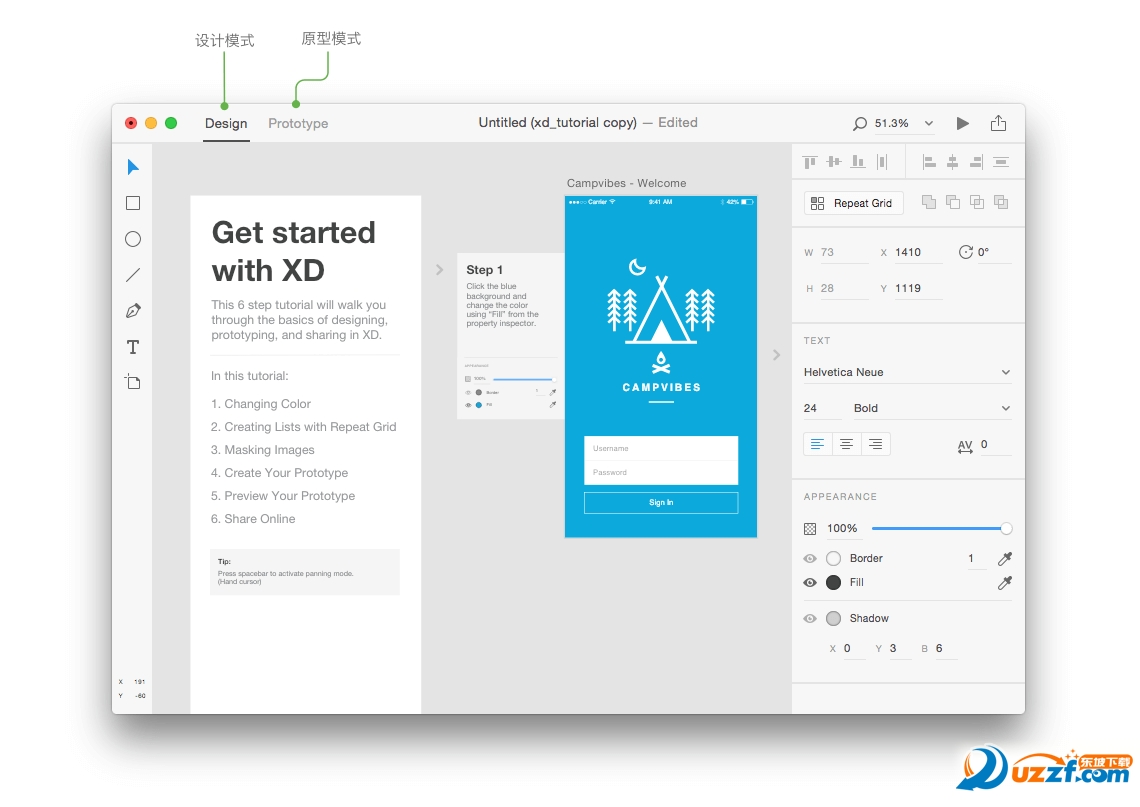Distribute objects vertically
This screenshot has height=807, width=1140.
point(1001,162)
